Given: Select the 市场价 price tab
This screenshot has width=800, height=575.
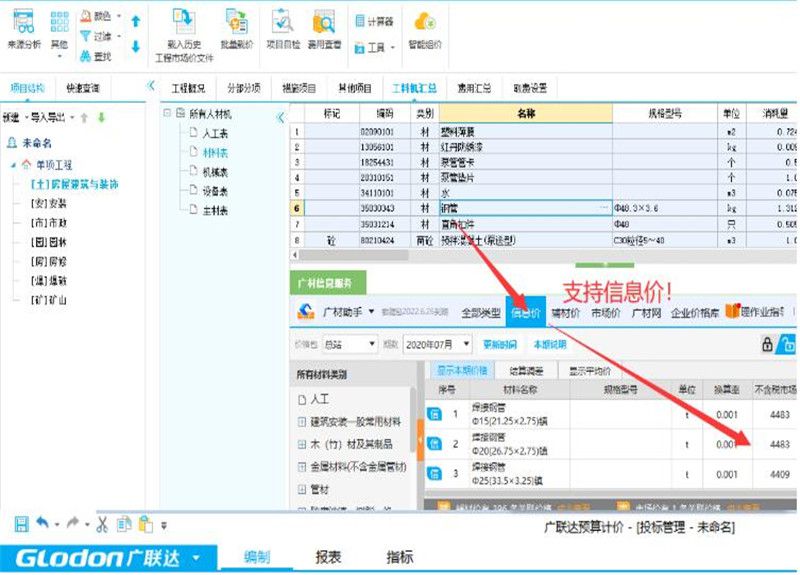Looking at the screenshot, I should click(x=606, y=313).
